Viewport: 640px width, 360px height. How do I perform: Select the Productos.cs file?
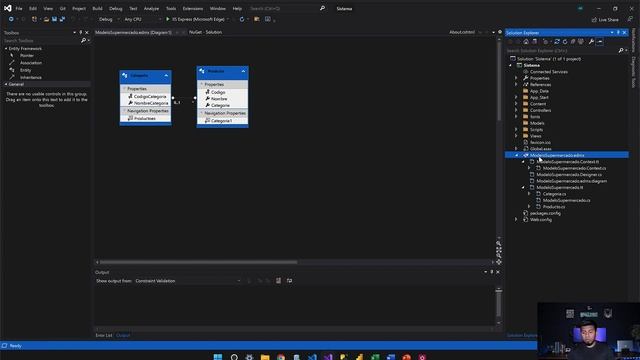pyautogui.click(x=554, y=207)
